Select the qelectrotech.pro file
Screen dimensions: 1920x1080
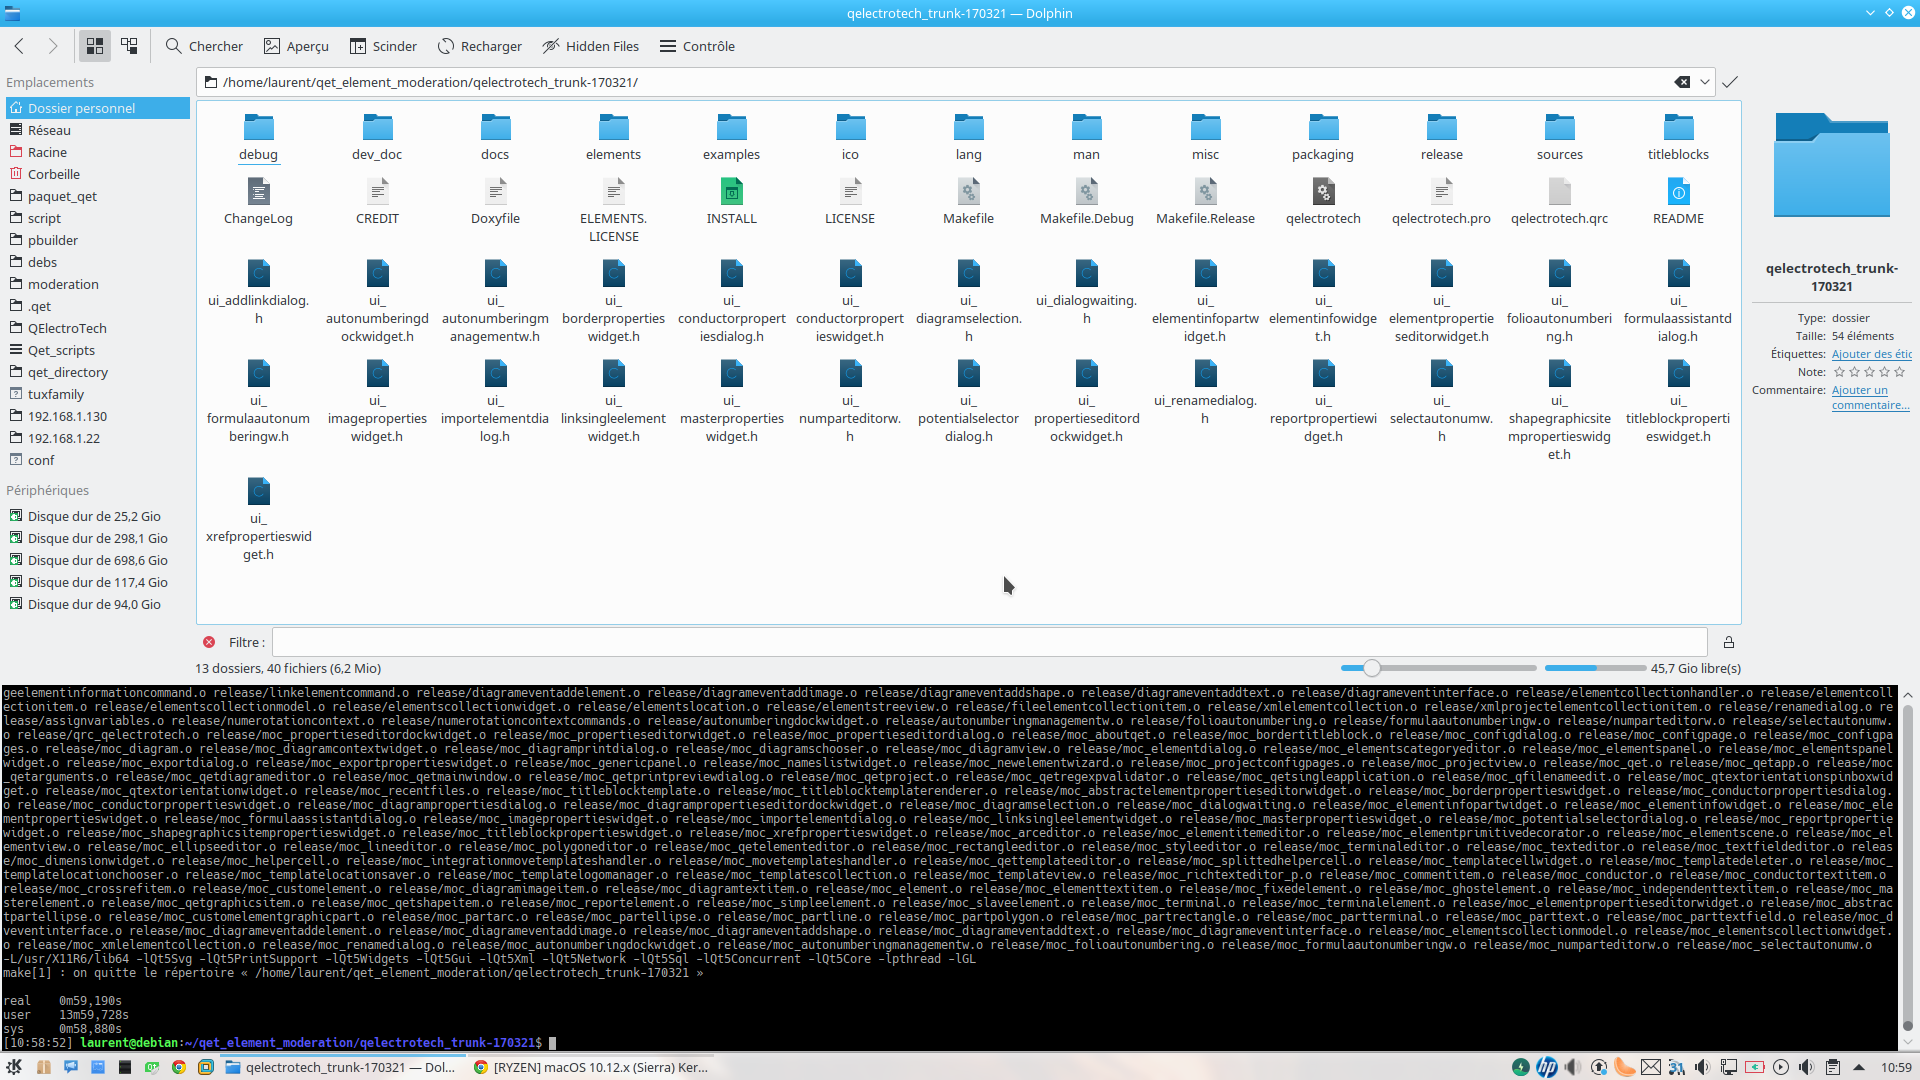1441,201
